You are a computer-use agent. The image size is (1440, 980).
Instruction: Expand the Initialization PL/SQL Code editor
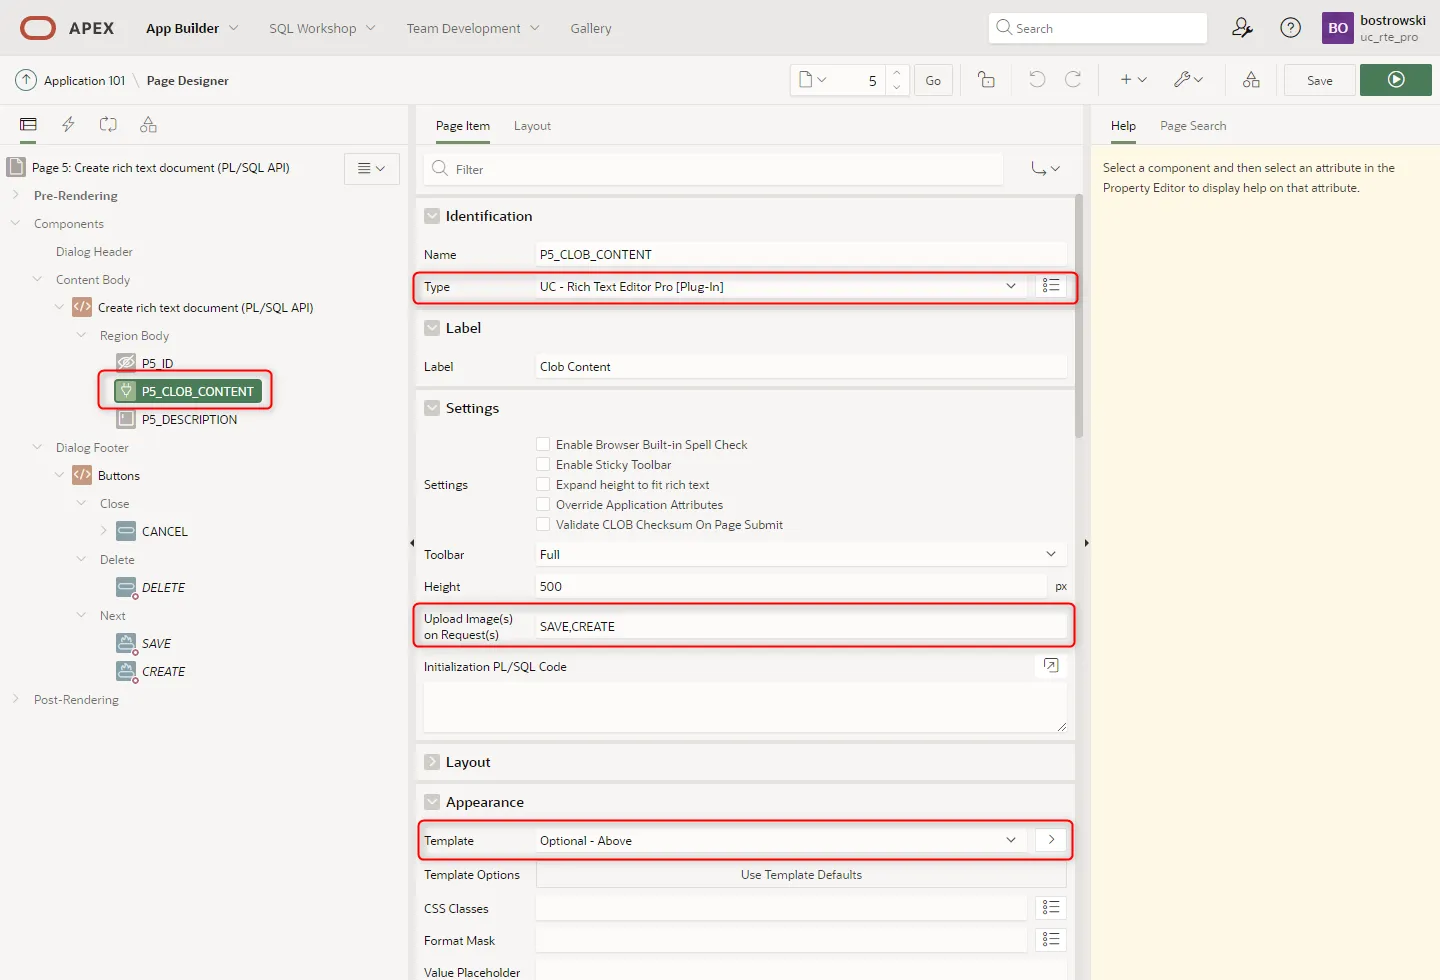click(1051, 666)
